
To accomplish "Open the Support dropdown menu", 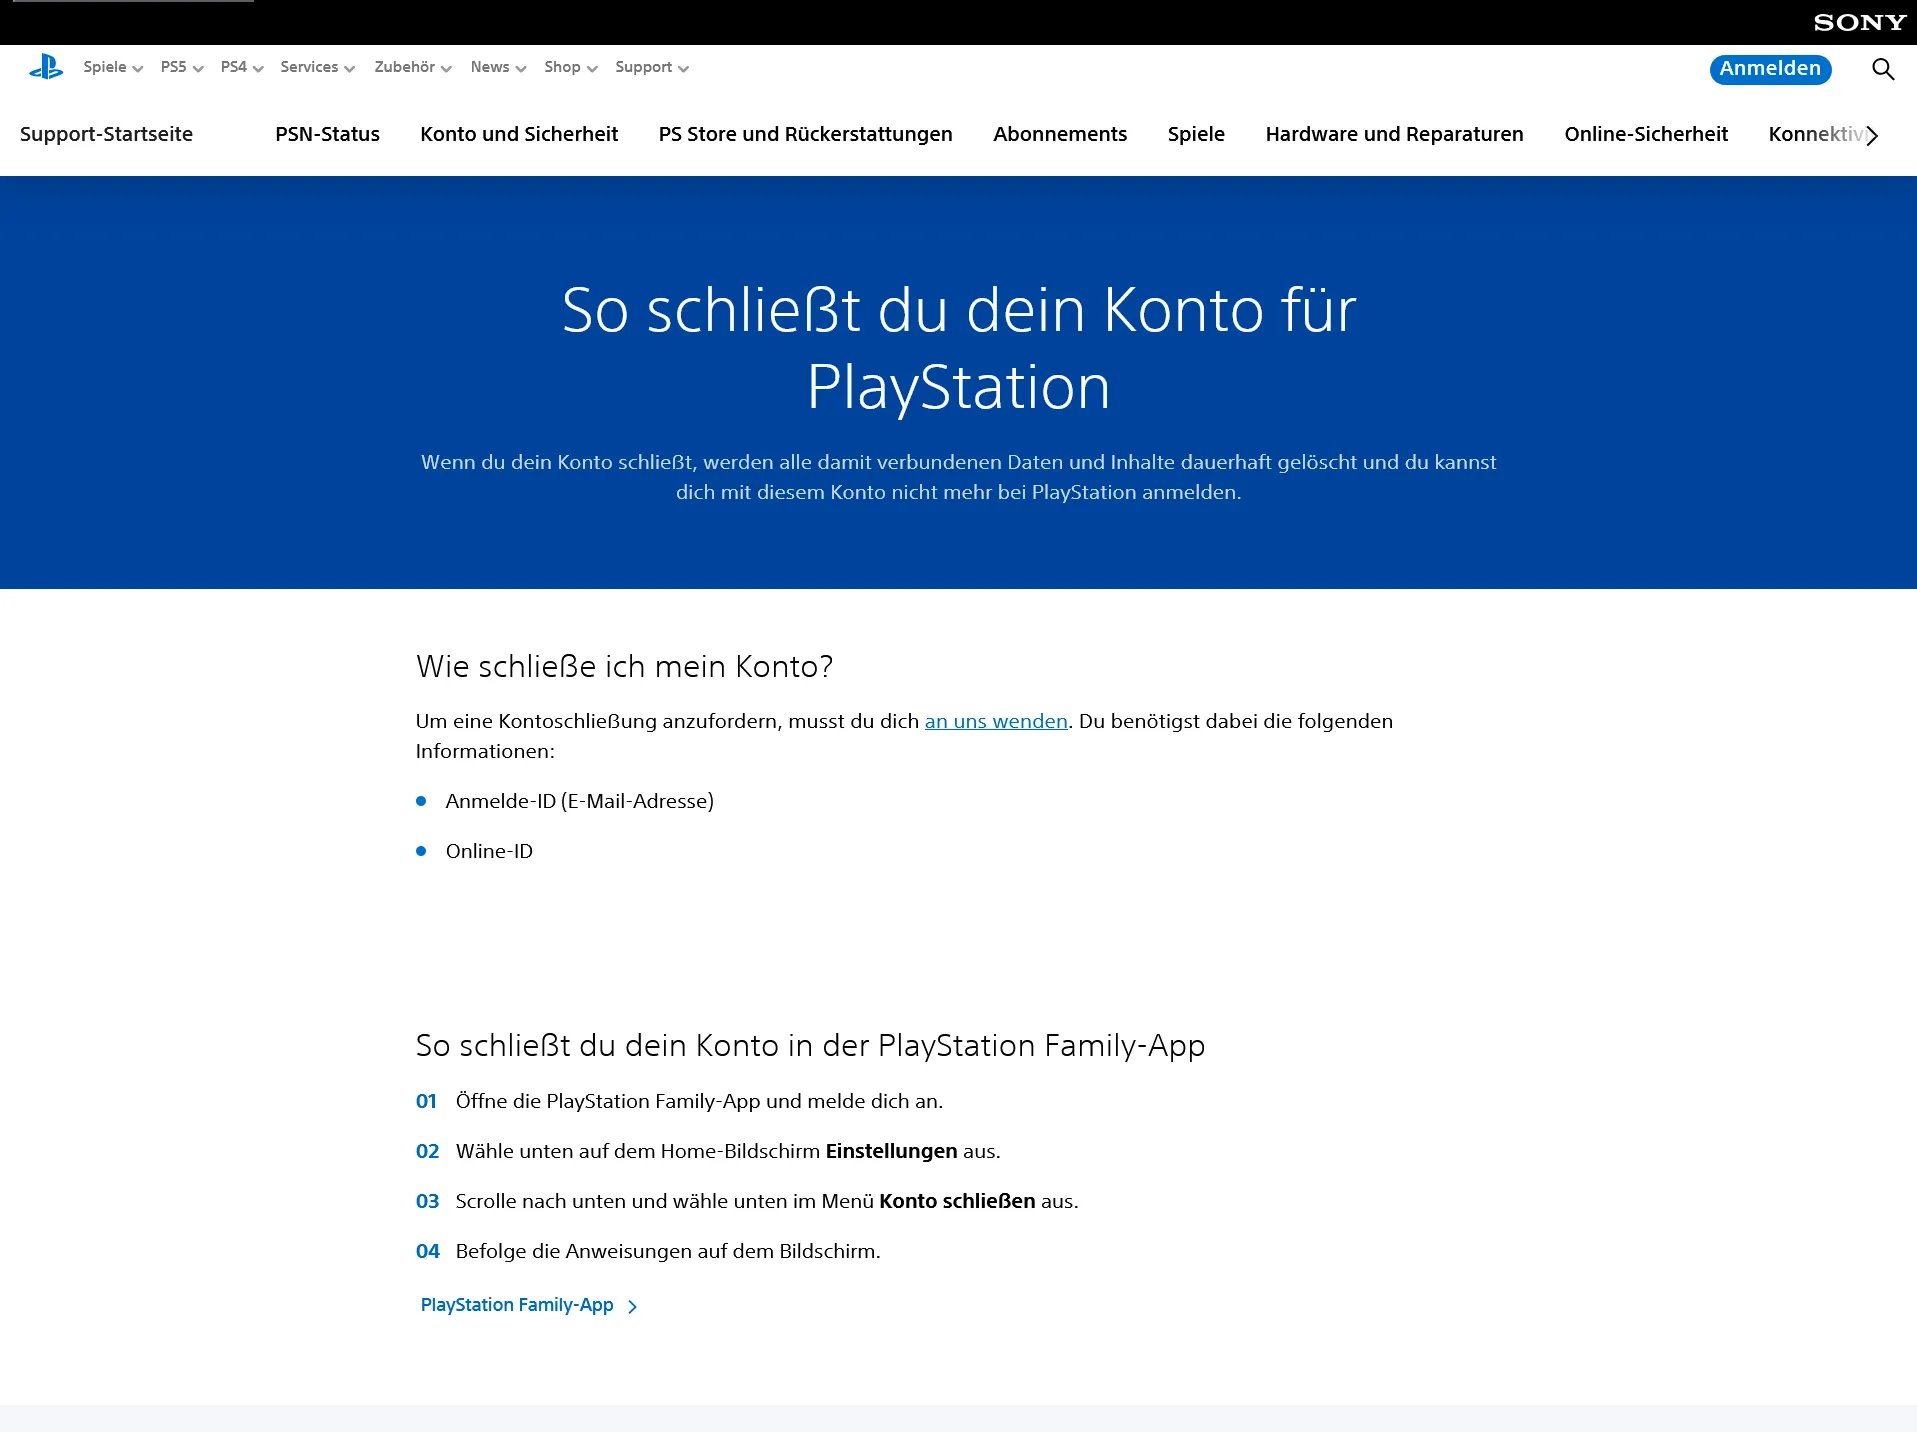I will [x=651, y=67].
